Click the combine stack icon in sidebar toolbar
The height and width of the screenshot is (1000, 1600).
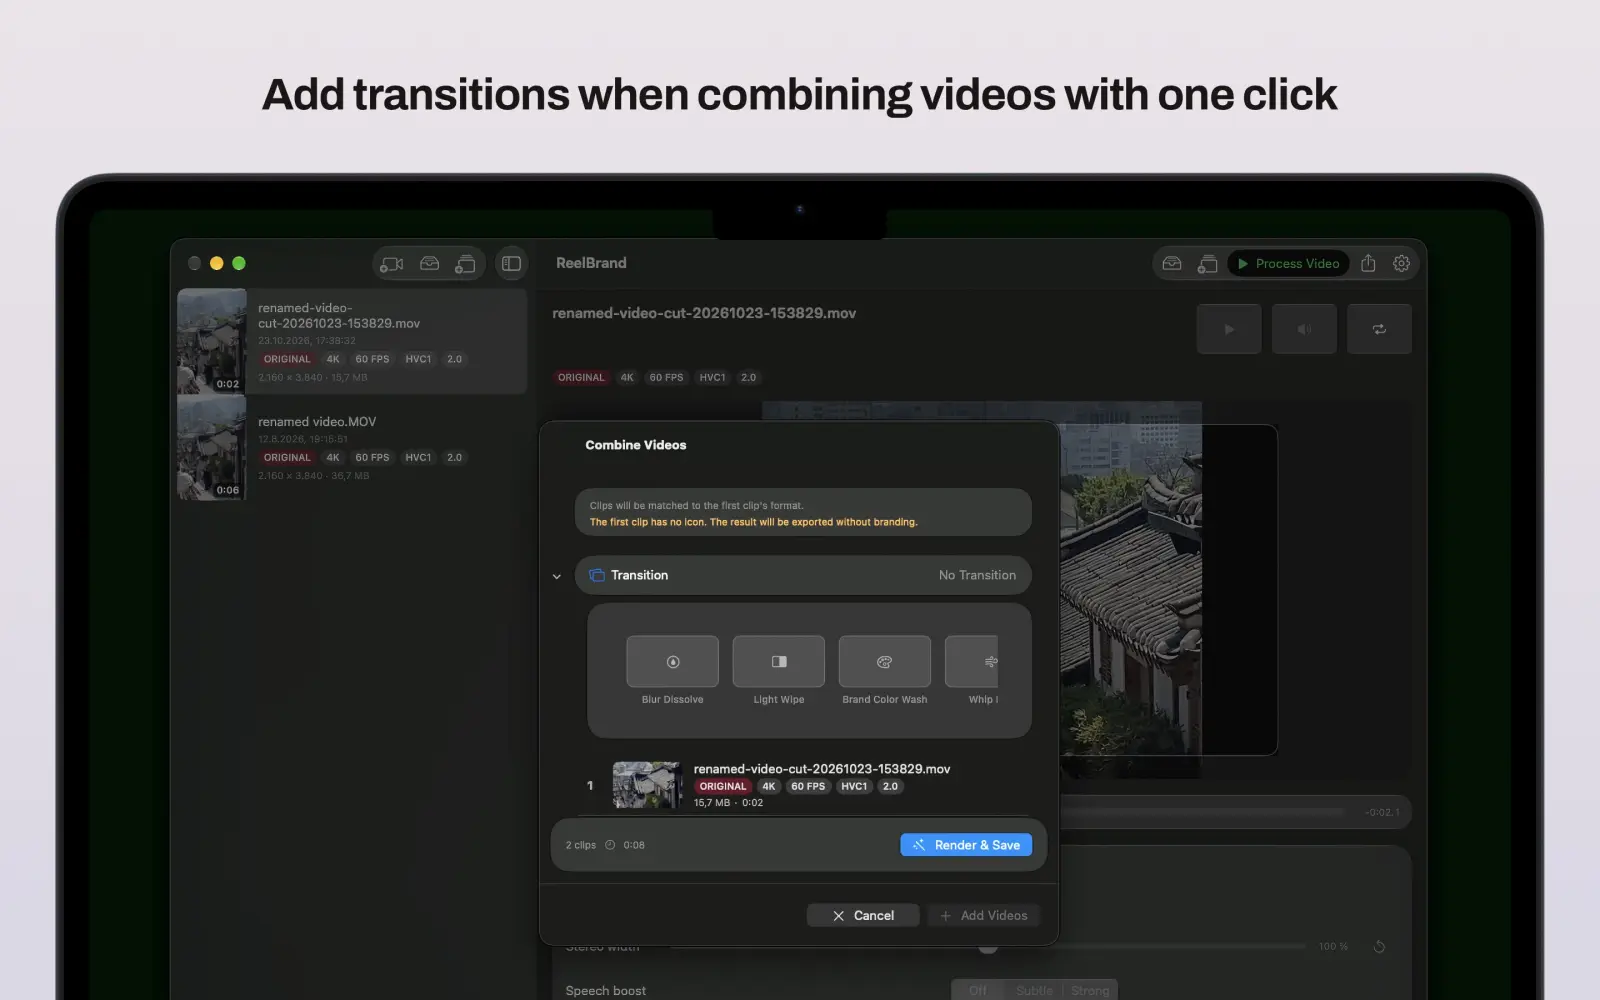tap(465, 264)
